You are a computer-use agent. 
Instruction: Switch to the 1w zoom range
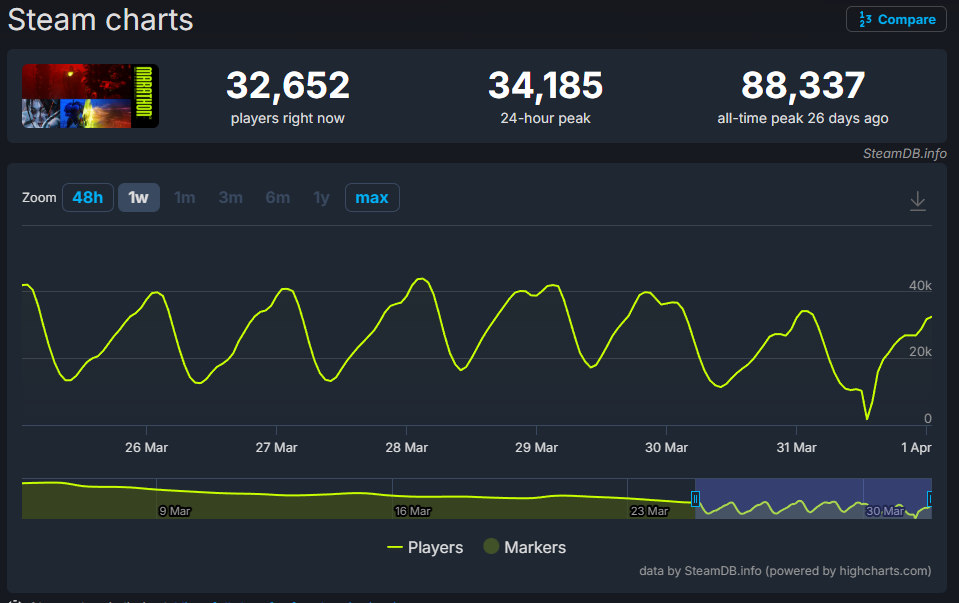(x=136, y=197)
